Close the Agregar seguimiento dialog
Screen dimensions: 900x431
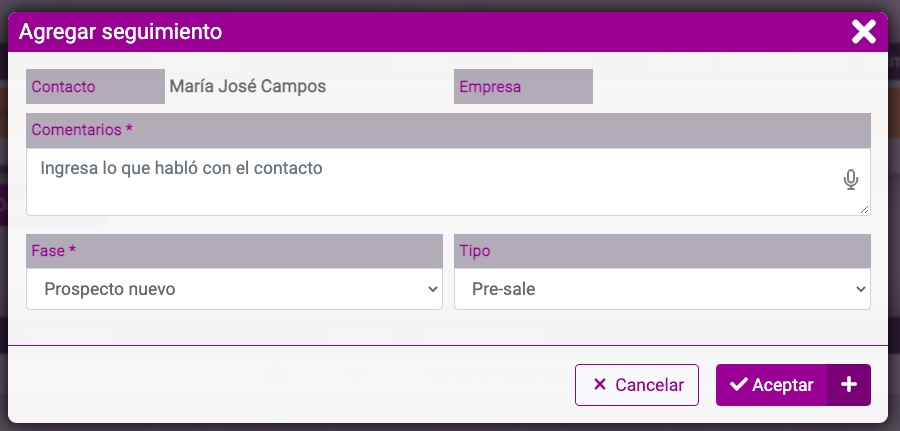tap(863, 32)
